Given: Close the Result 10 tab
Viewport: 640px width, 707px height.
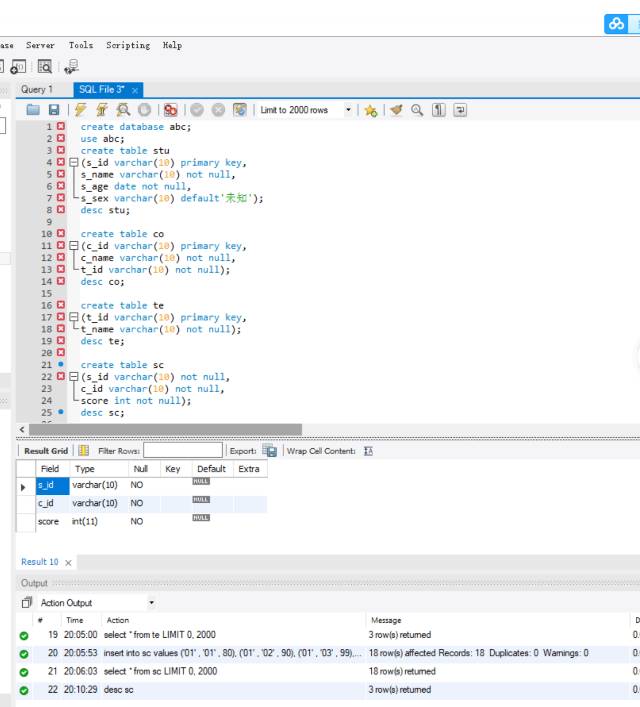Looking at the screenshot, I should pos(68,563).
